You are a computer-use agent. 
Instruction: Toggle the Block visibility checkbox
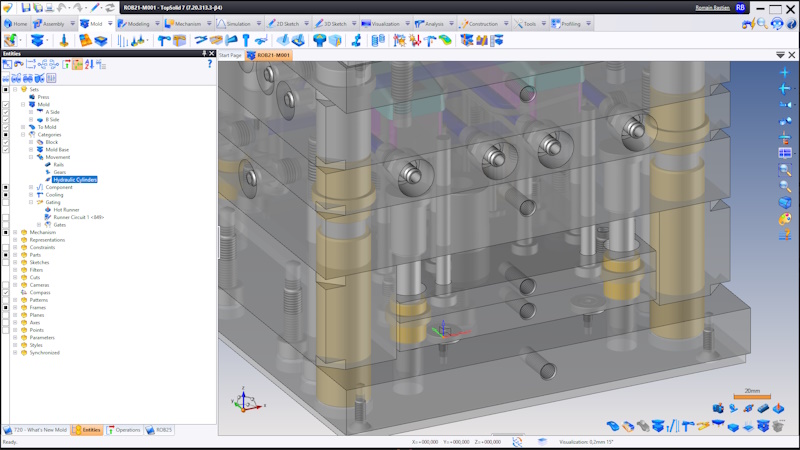click(6, 142)
